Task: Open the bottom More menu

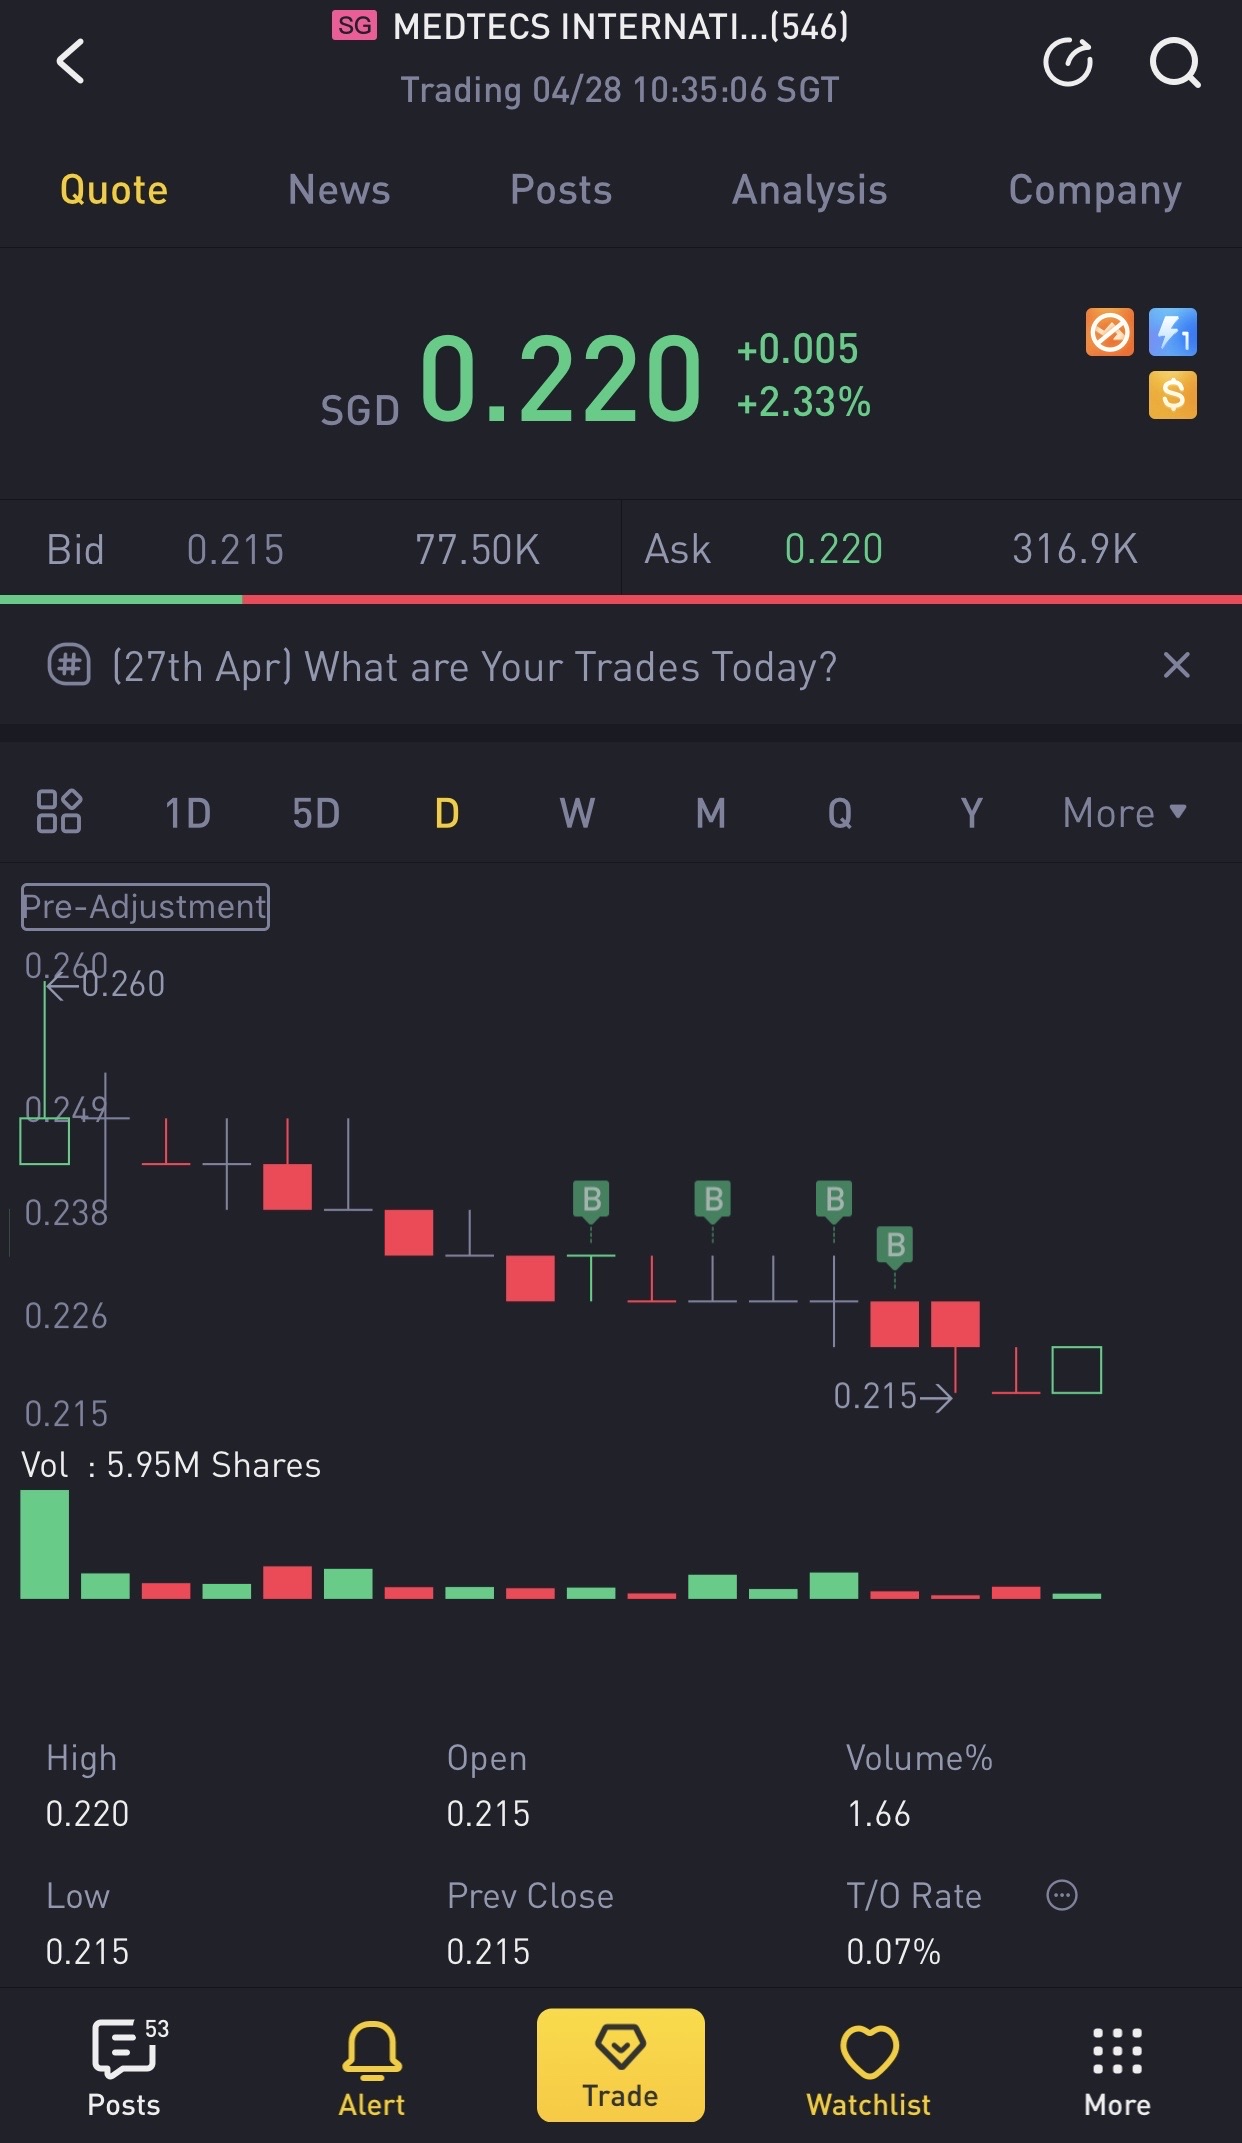Action: (1117, 2066)
